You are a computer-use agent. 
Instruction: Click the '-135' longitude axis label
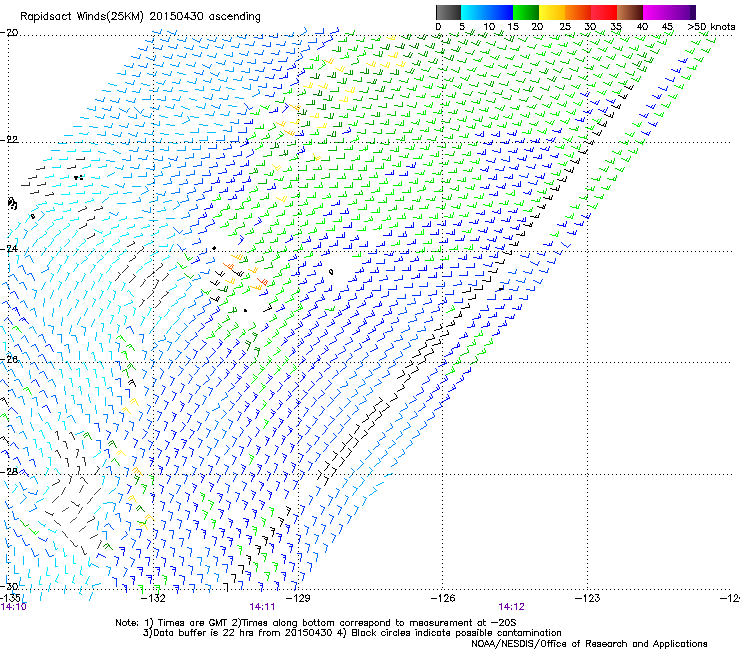click(x=10, y=598)
